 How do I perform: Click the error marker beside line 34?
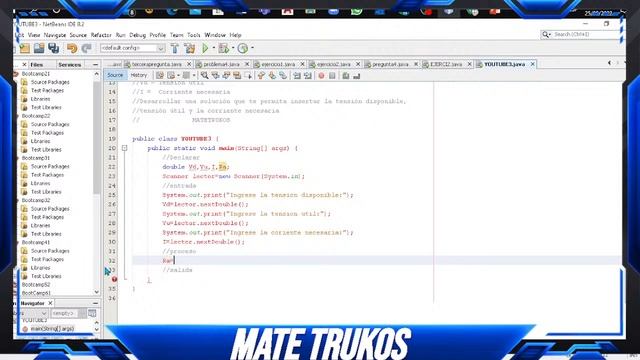click(x=114, y=279)
